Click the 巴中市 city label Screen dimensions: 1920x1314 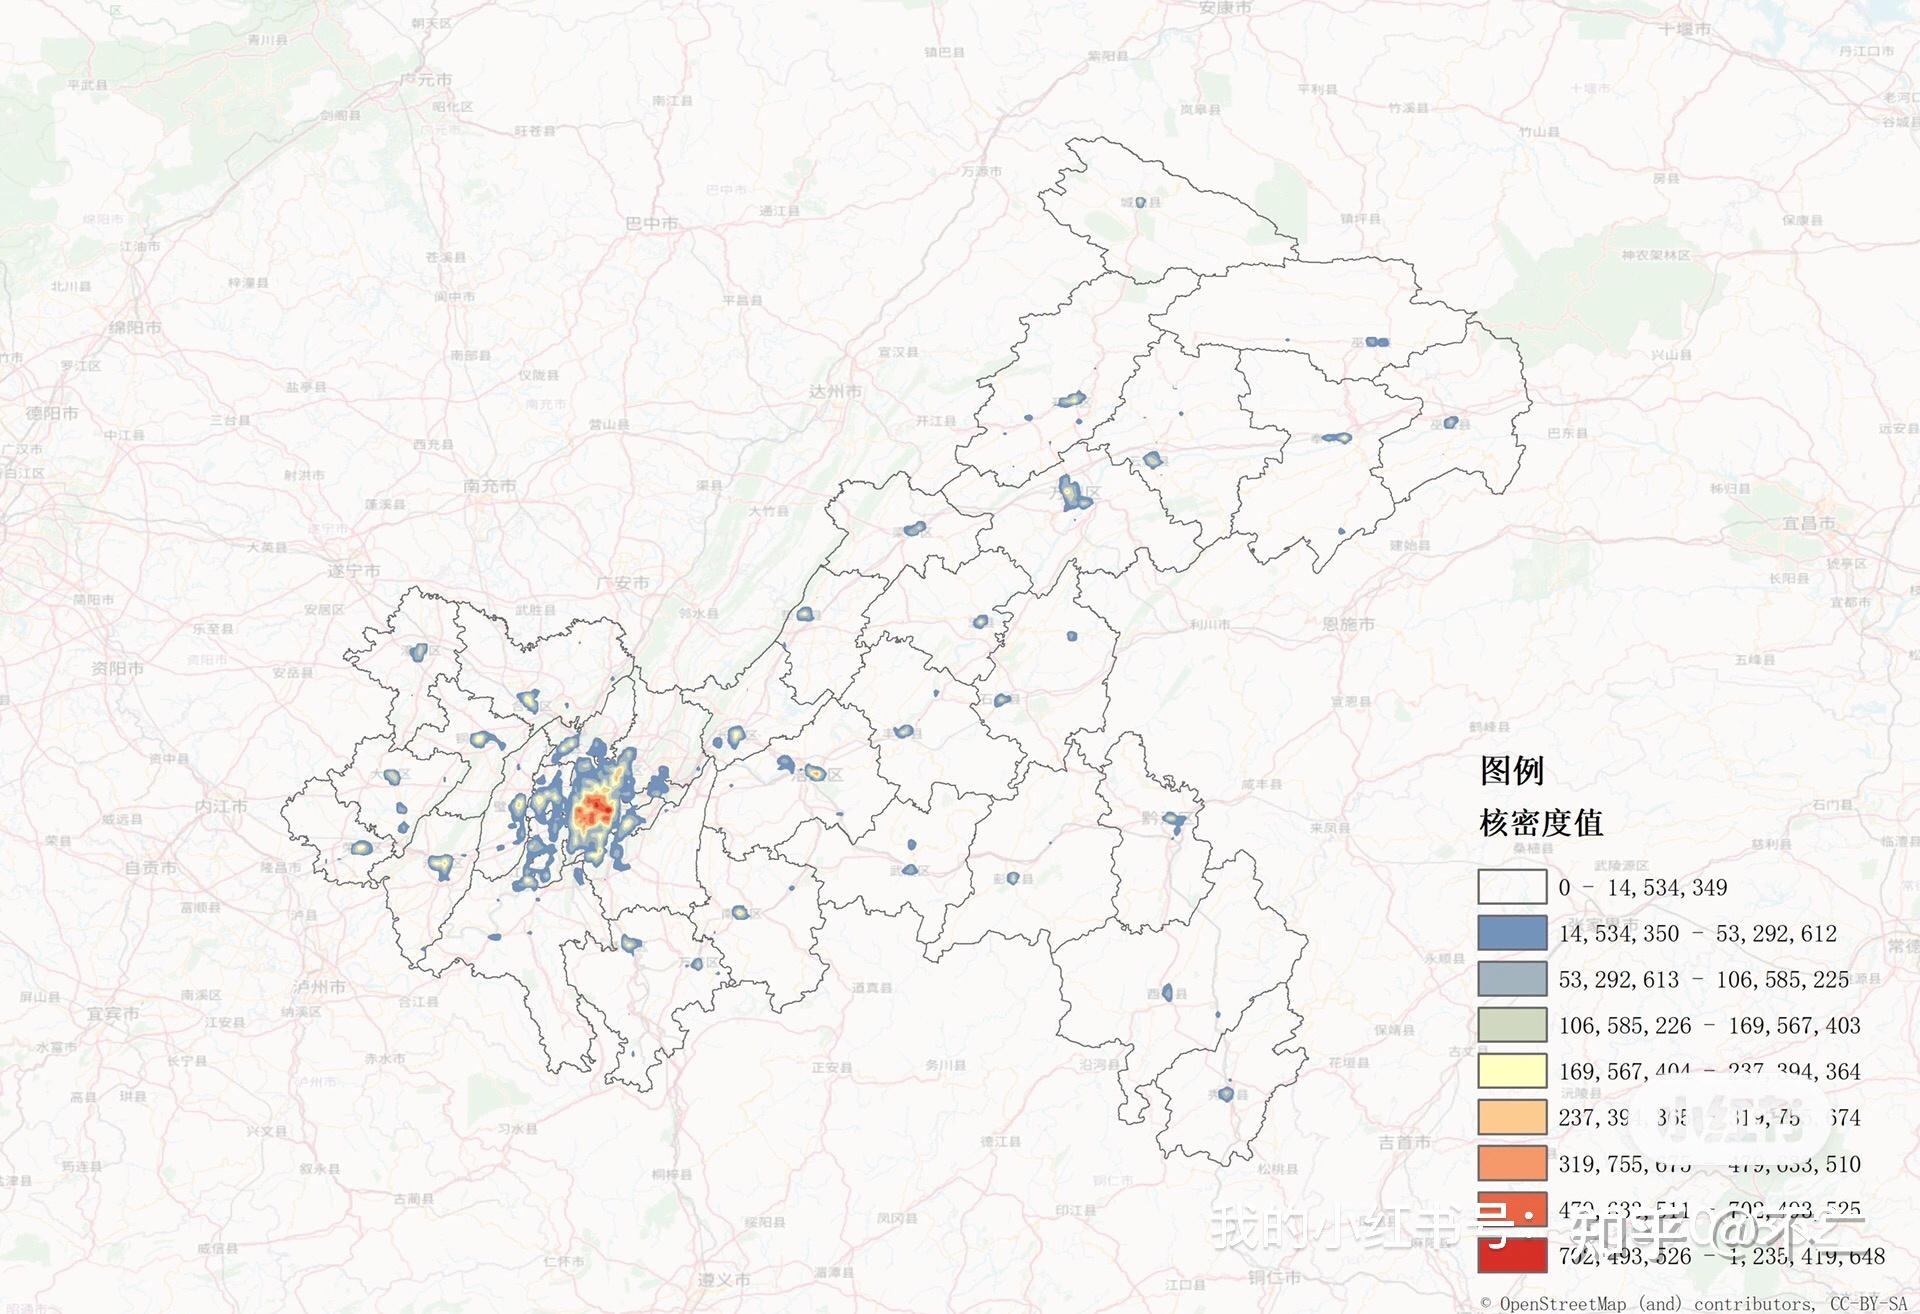pos(652,223)
